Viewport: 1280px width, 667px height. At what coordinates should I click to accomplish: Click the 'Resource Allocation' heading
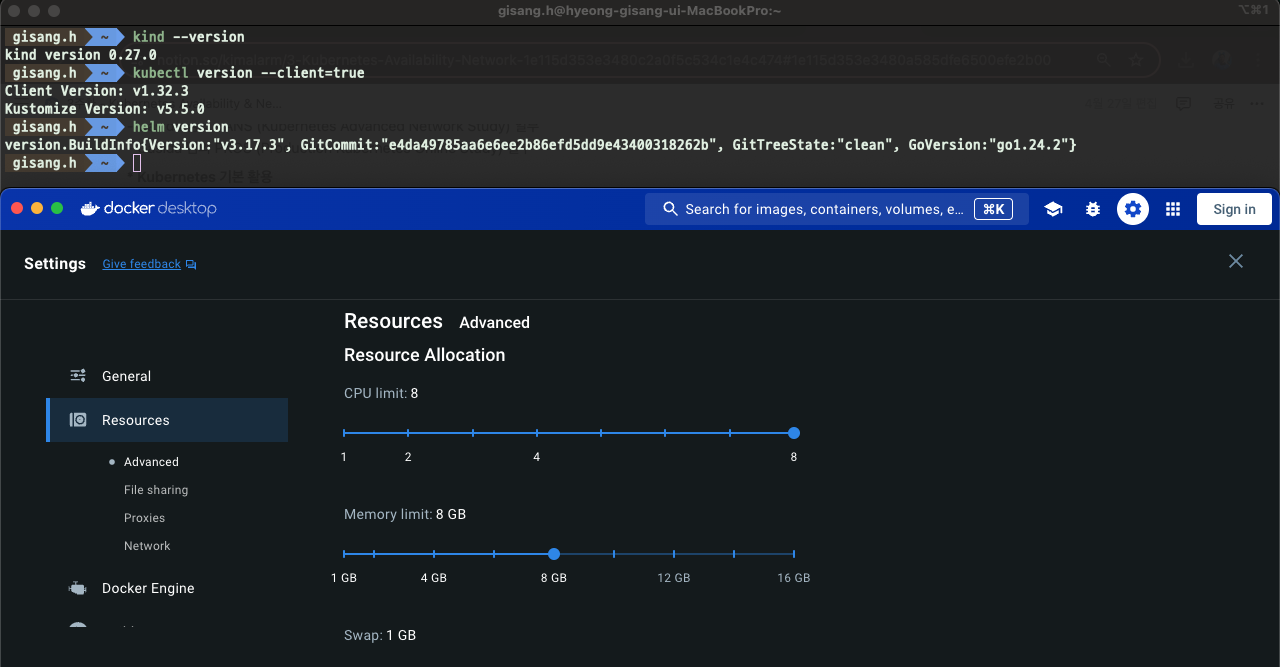[424, 355]
